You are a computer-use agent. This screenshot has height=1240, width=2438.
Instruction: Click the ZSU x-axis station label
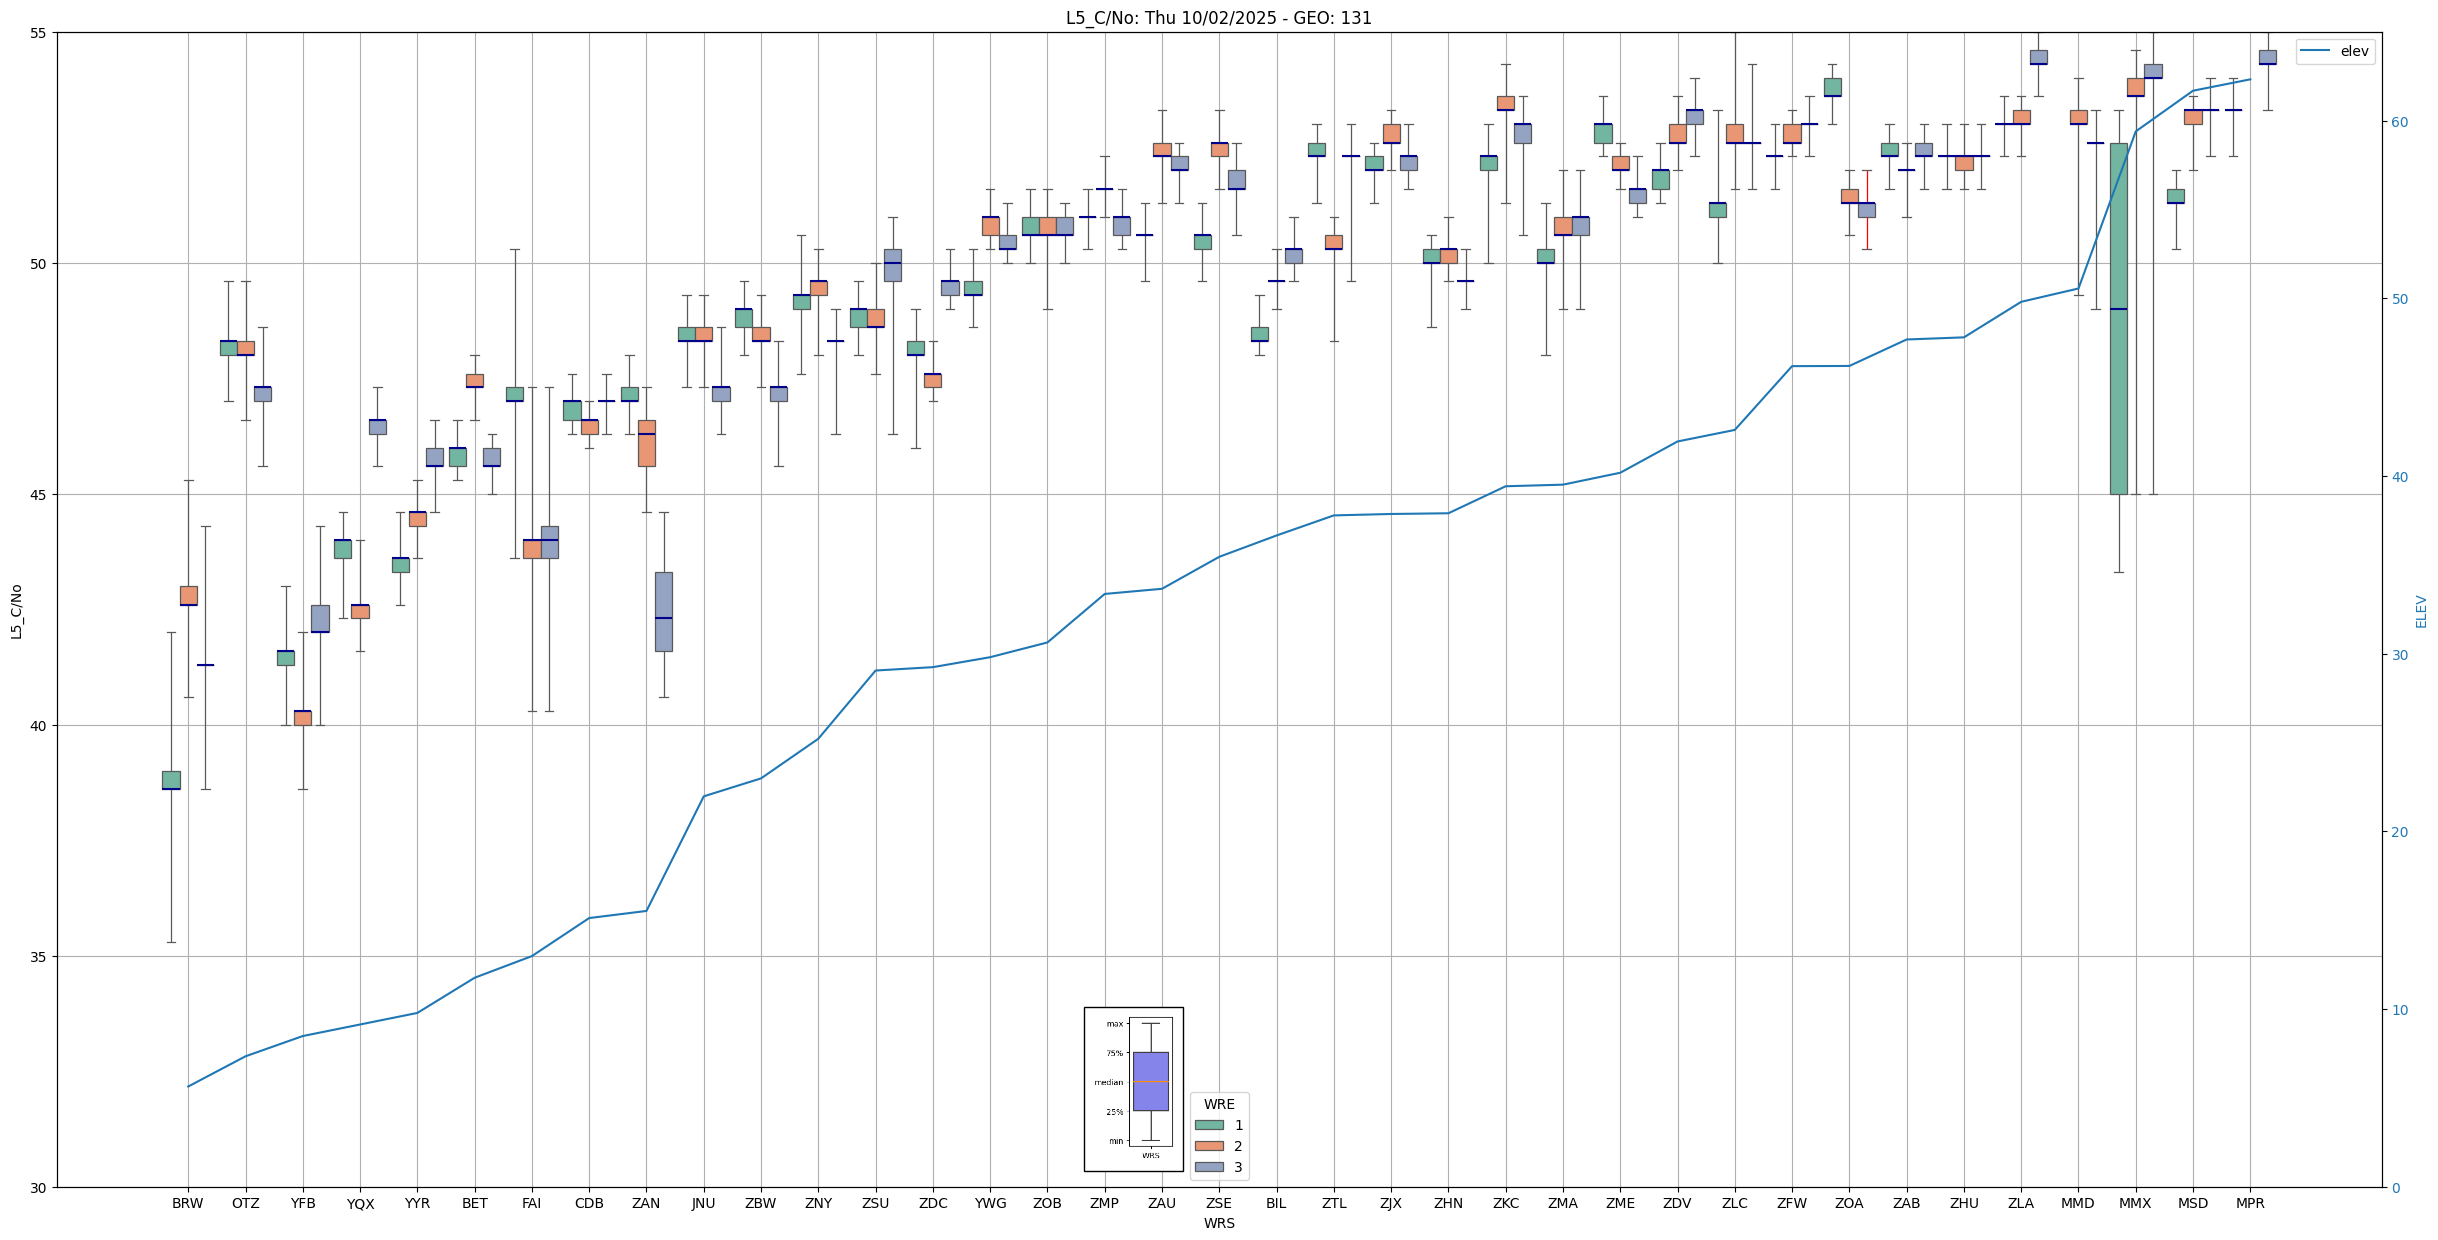coord(875,1203)
